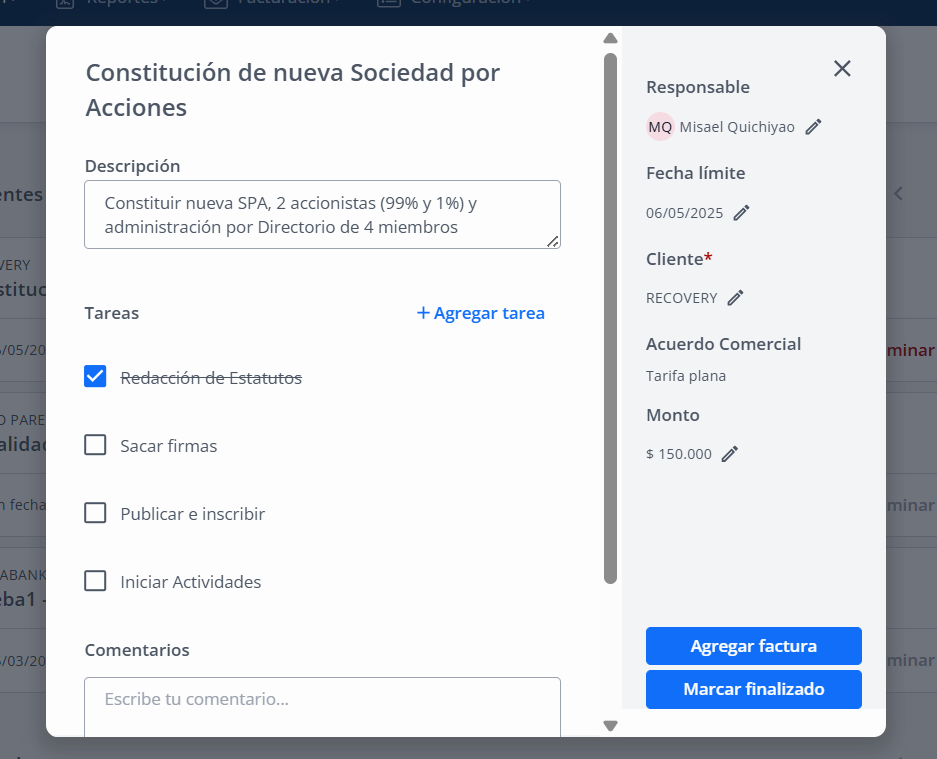Check the Sacar firmas task

tap(95, 445)
